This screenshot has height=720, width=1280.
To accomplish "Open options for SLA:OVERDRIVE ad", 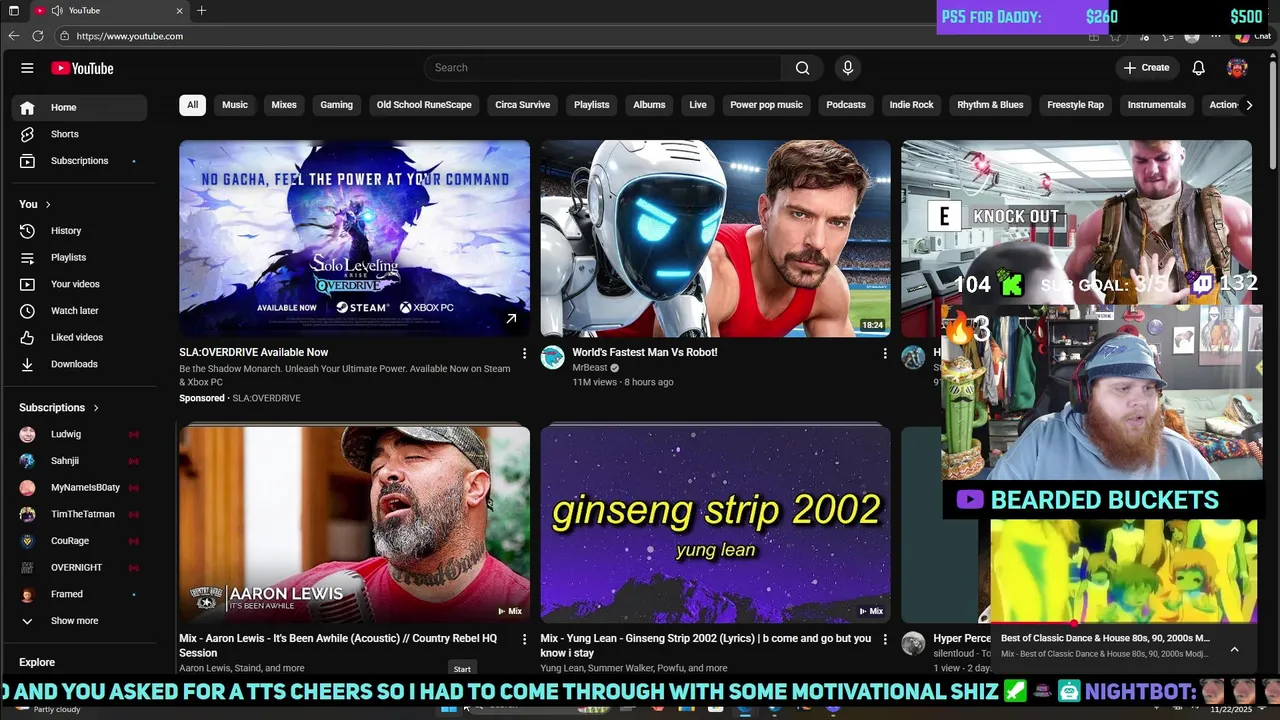I will 524,353.
